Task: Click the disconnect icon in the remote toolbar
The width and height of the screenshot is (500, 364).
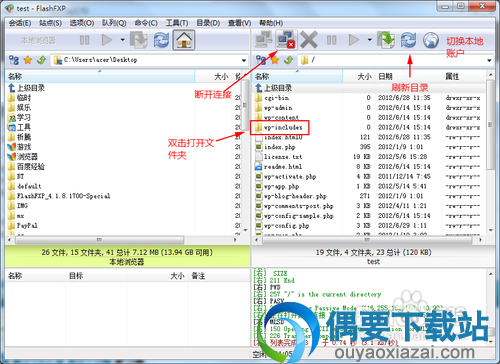Action: pos(286,40)
